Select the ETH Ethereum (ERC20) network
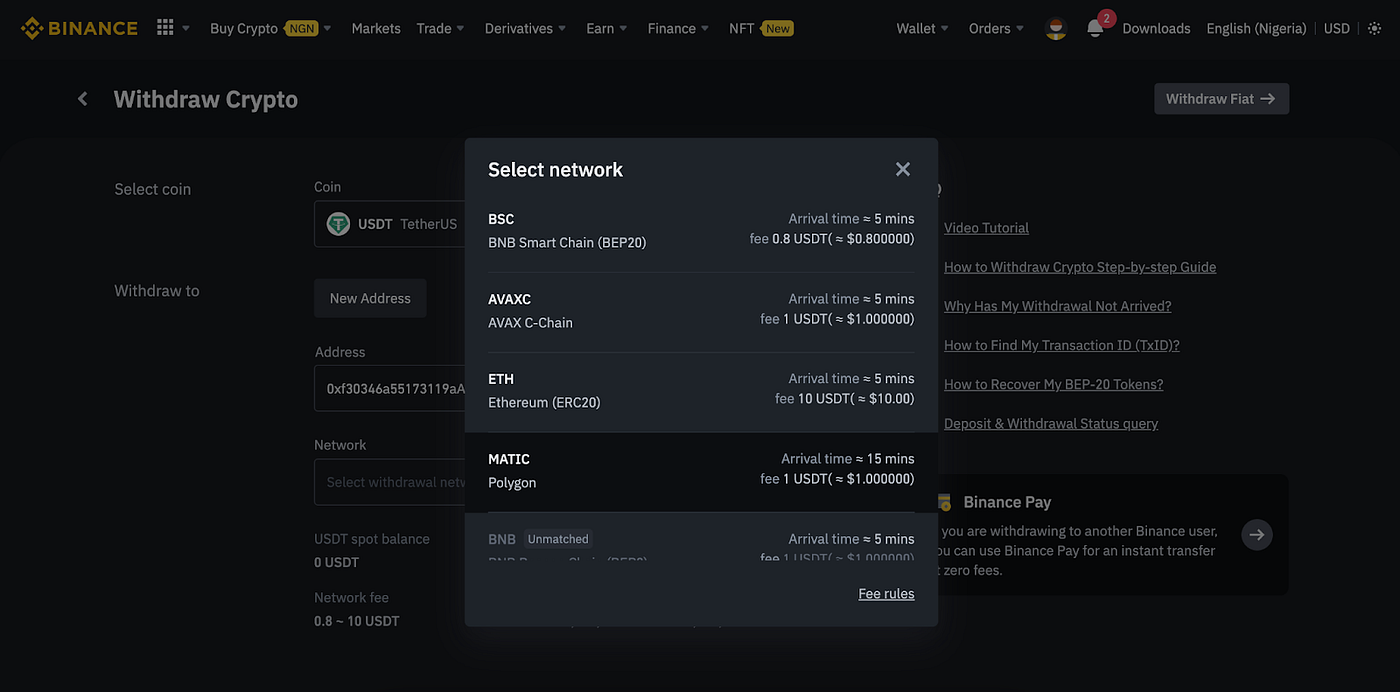This screenshot has height=692, width=1400. pos(701,391)
